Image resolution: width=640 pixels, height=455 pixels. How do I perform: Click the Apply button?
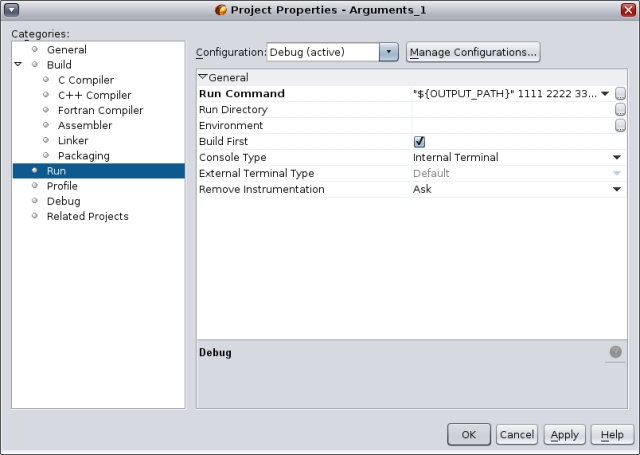[x=564, y=435]
